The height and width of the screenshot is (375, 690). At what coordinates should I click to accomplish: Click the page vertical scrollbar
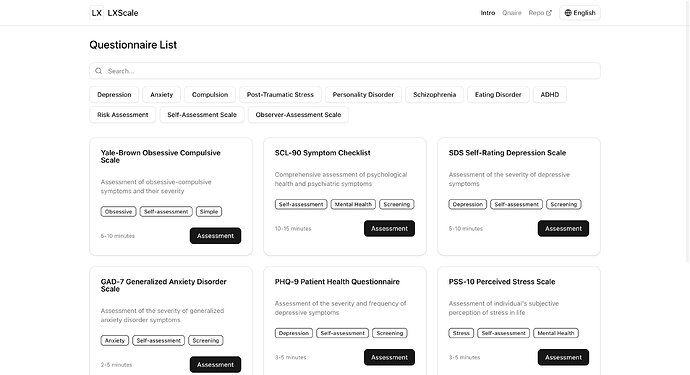tap(687, 132)
